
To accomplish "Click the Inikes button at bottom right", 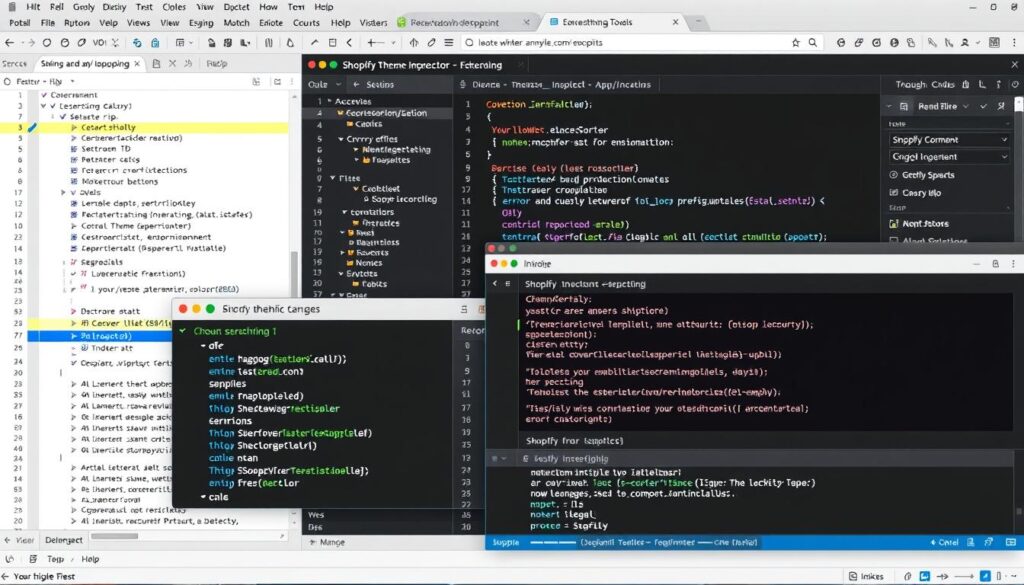I will pos(866,577).
